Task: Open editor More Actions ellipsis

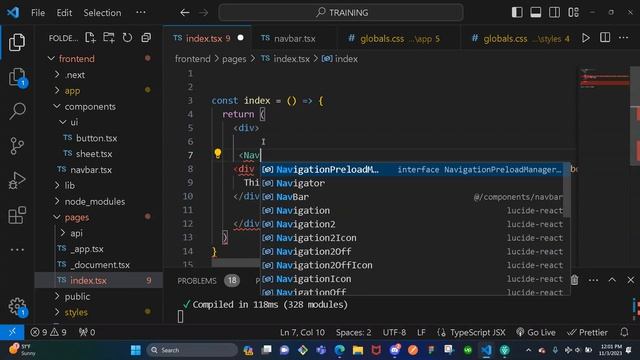Action: tap(623, 38)
